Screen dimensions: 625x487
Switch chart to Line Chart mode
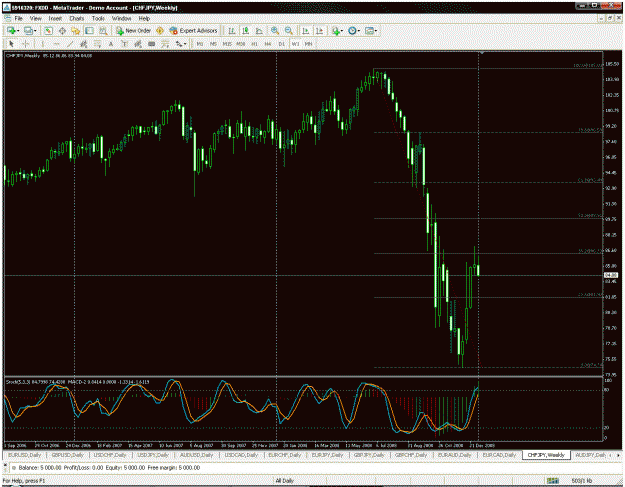click(259, 31)
